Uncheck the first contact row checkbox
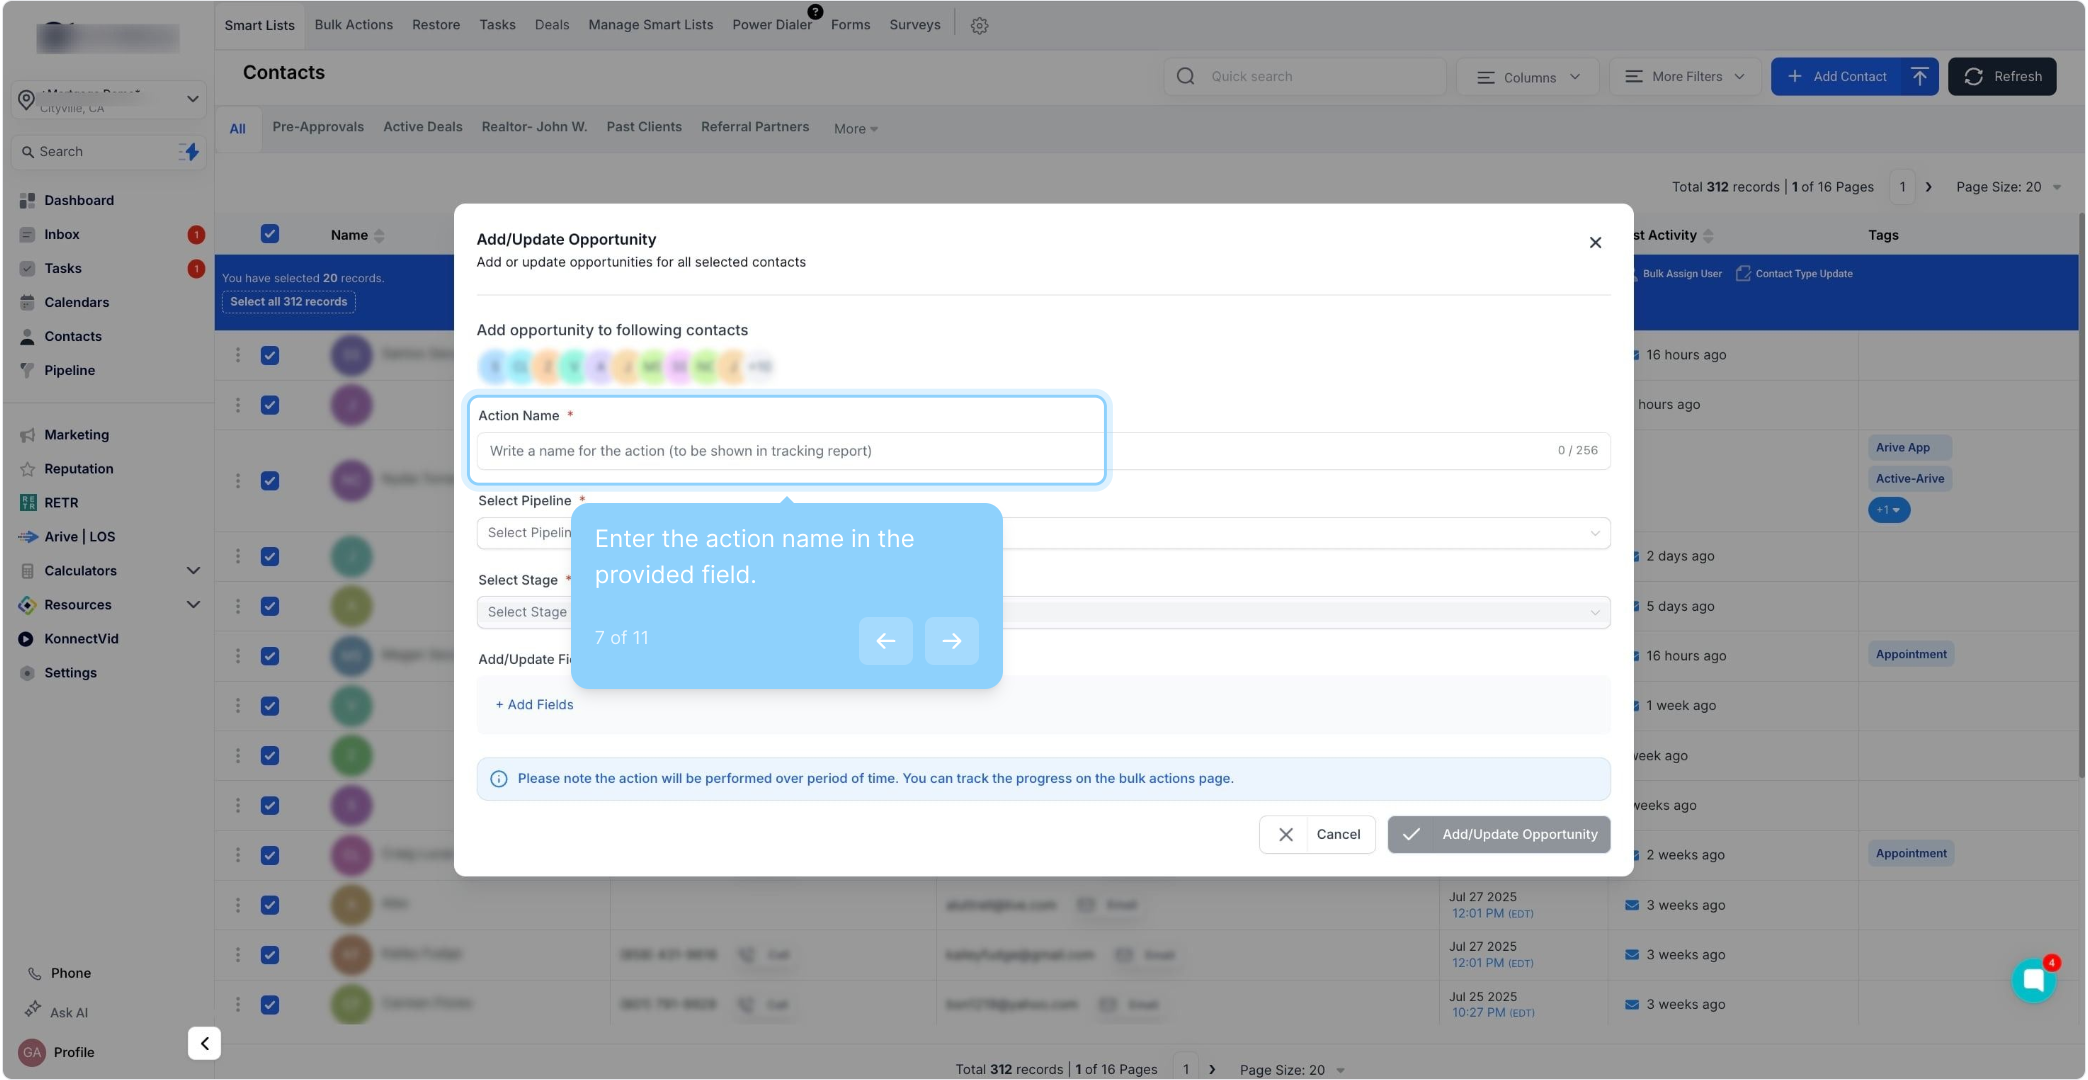The height and width of the screenshot is (1080, 2088). 270,355
